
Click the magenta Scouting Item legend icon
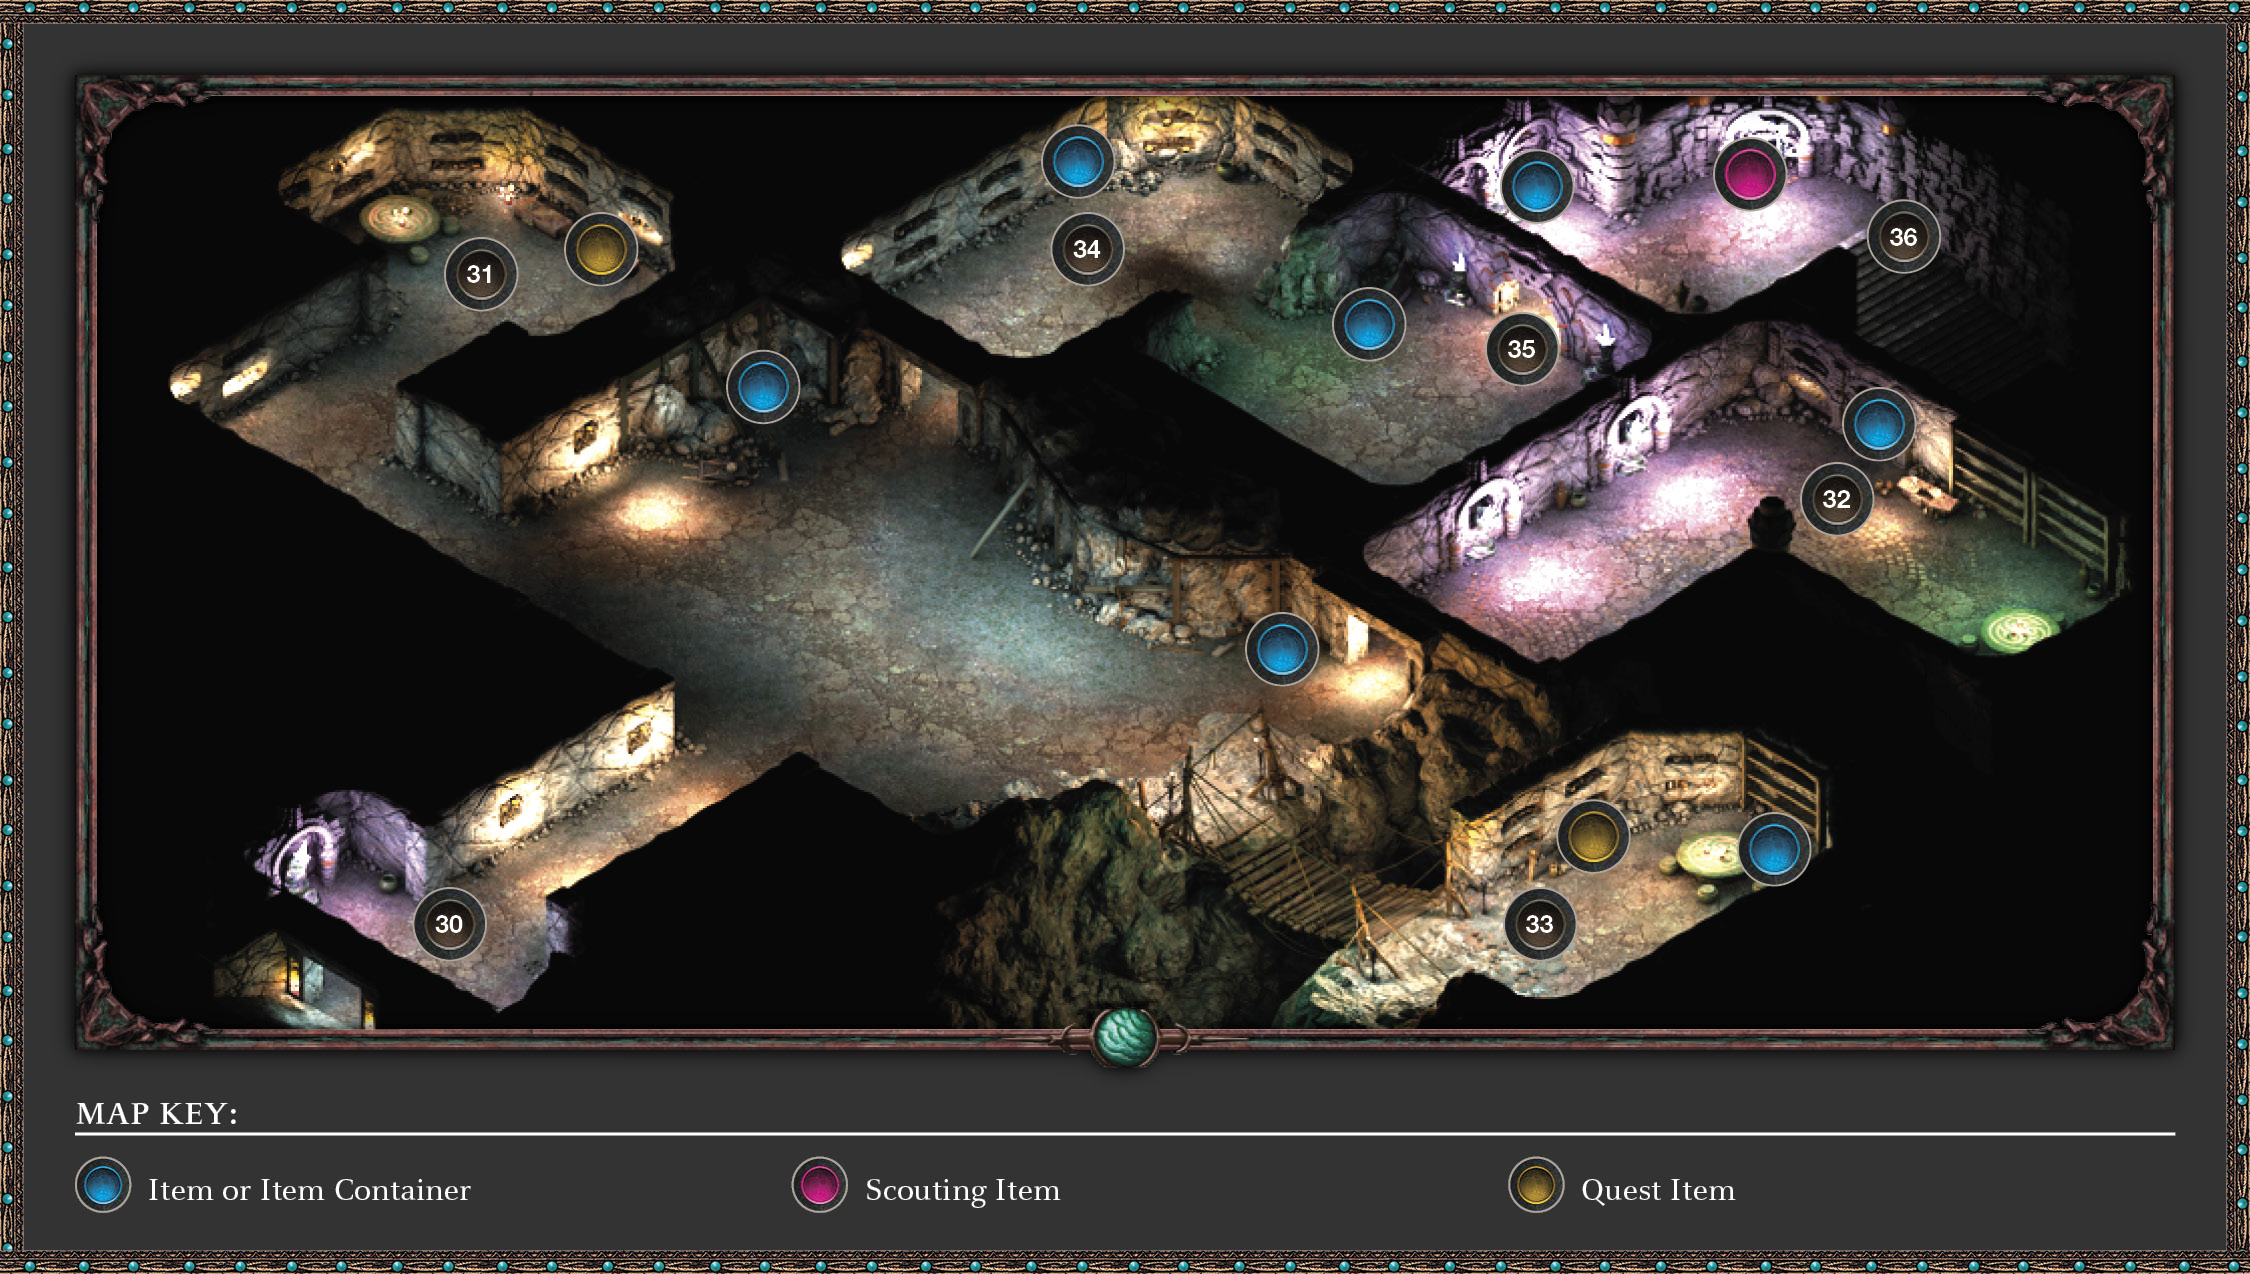point(820,1185)
